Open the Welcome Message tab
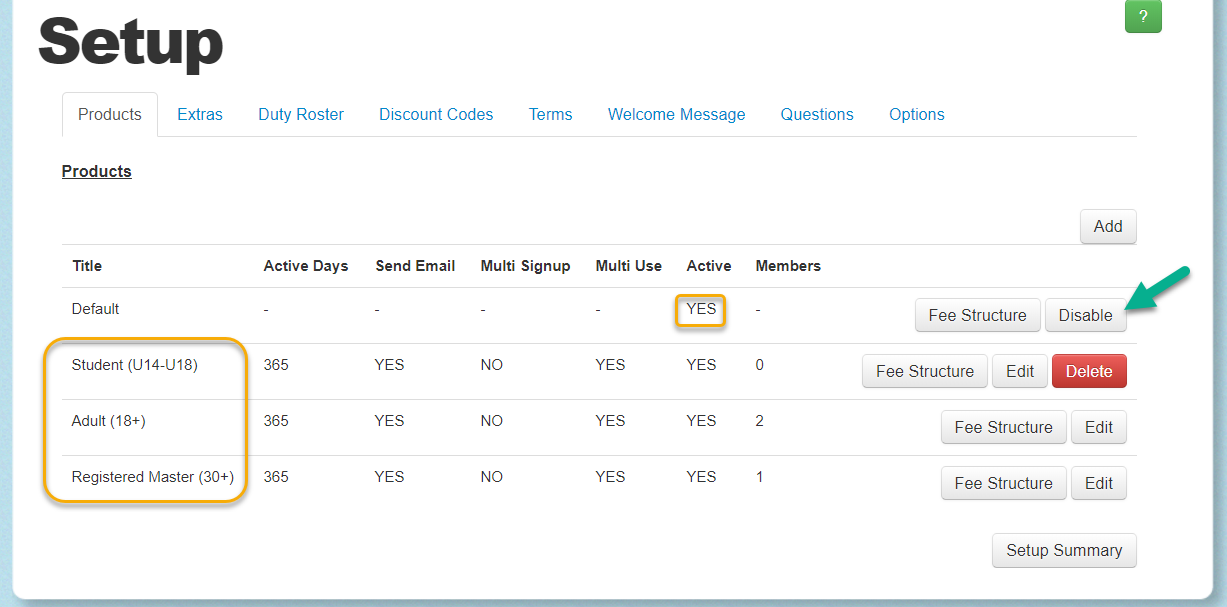Viewport: 1227px width, 607px height. click(677, 114)
